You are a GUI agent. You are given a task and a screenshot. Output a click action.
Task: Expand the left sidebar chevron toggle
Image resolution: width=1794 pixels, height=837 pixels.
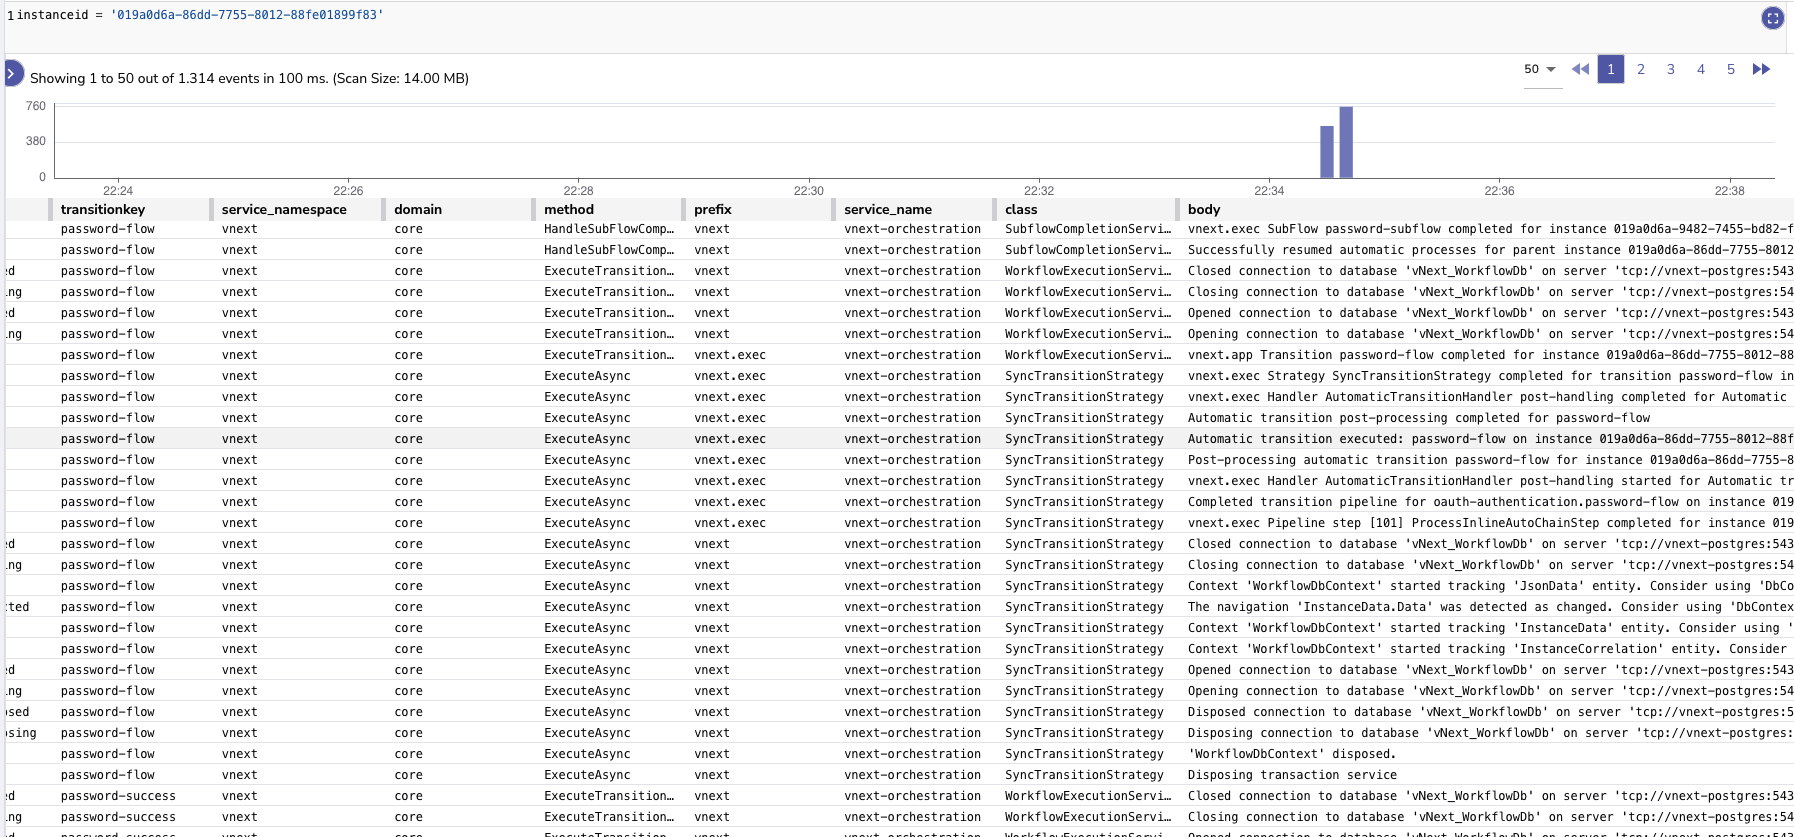tap(12, 74)
